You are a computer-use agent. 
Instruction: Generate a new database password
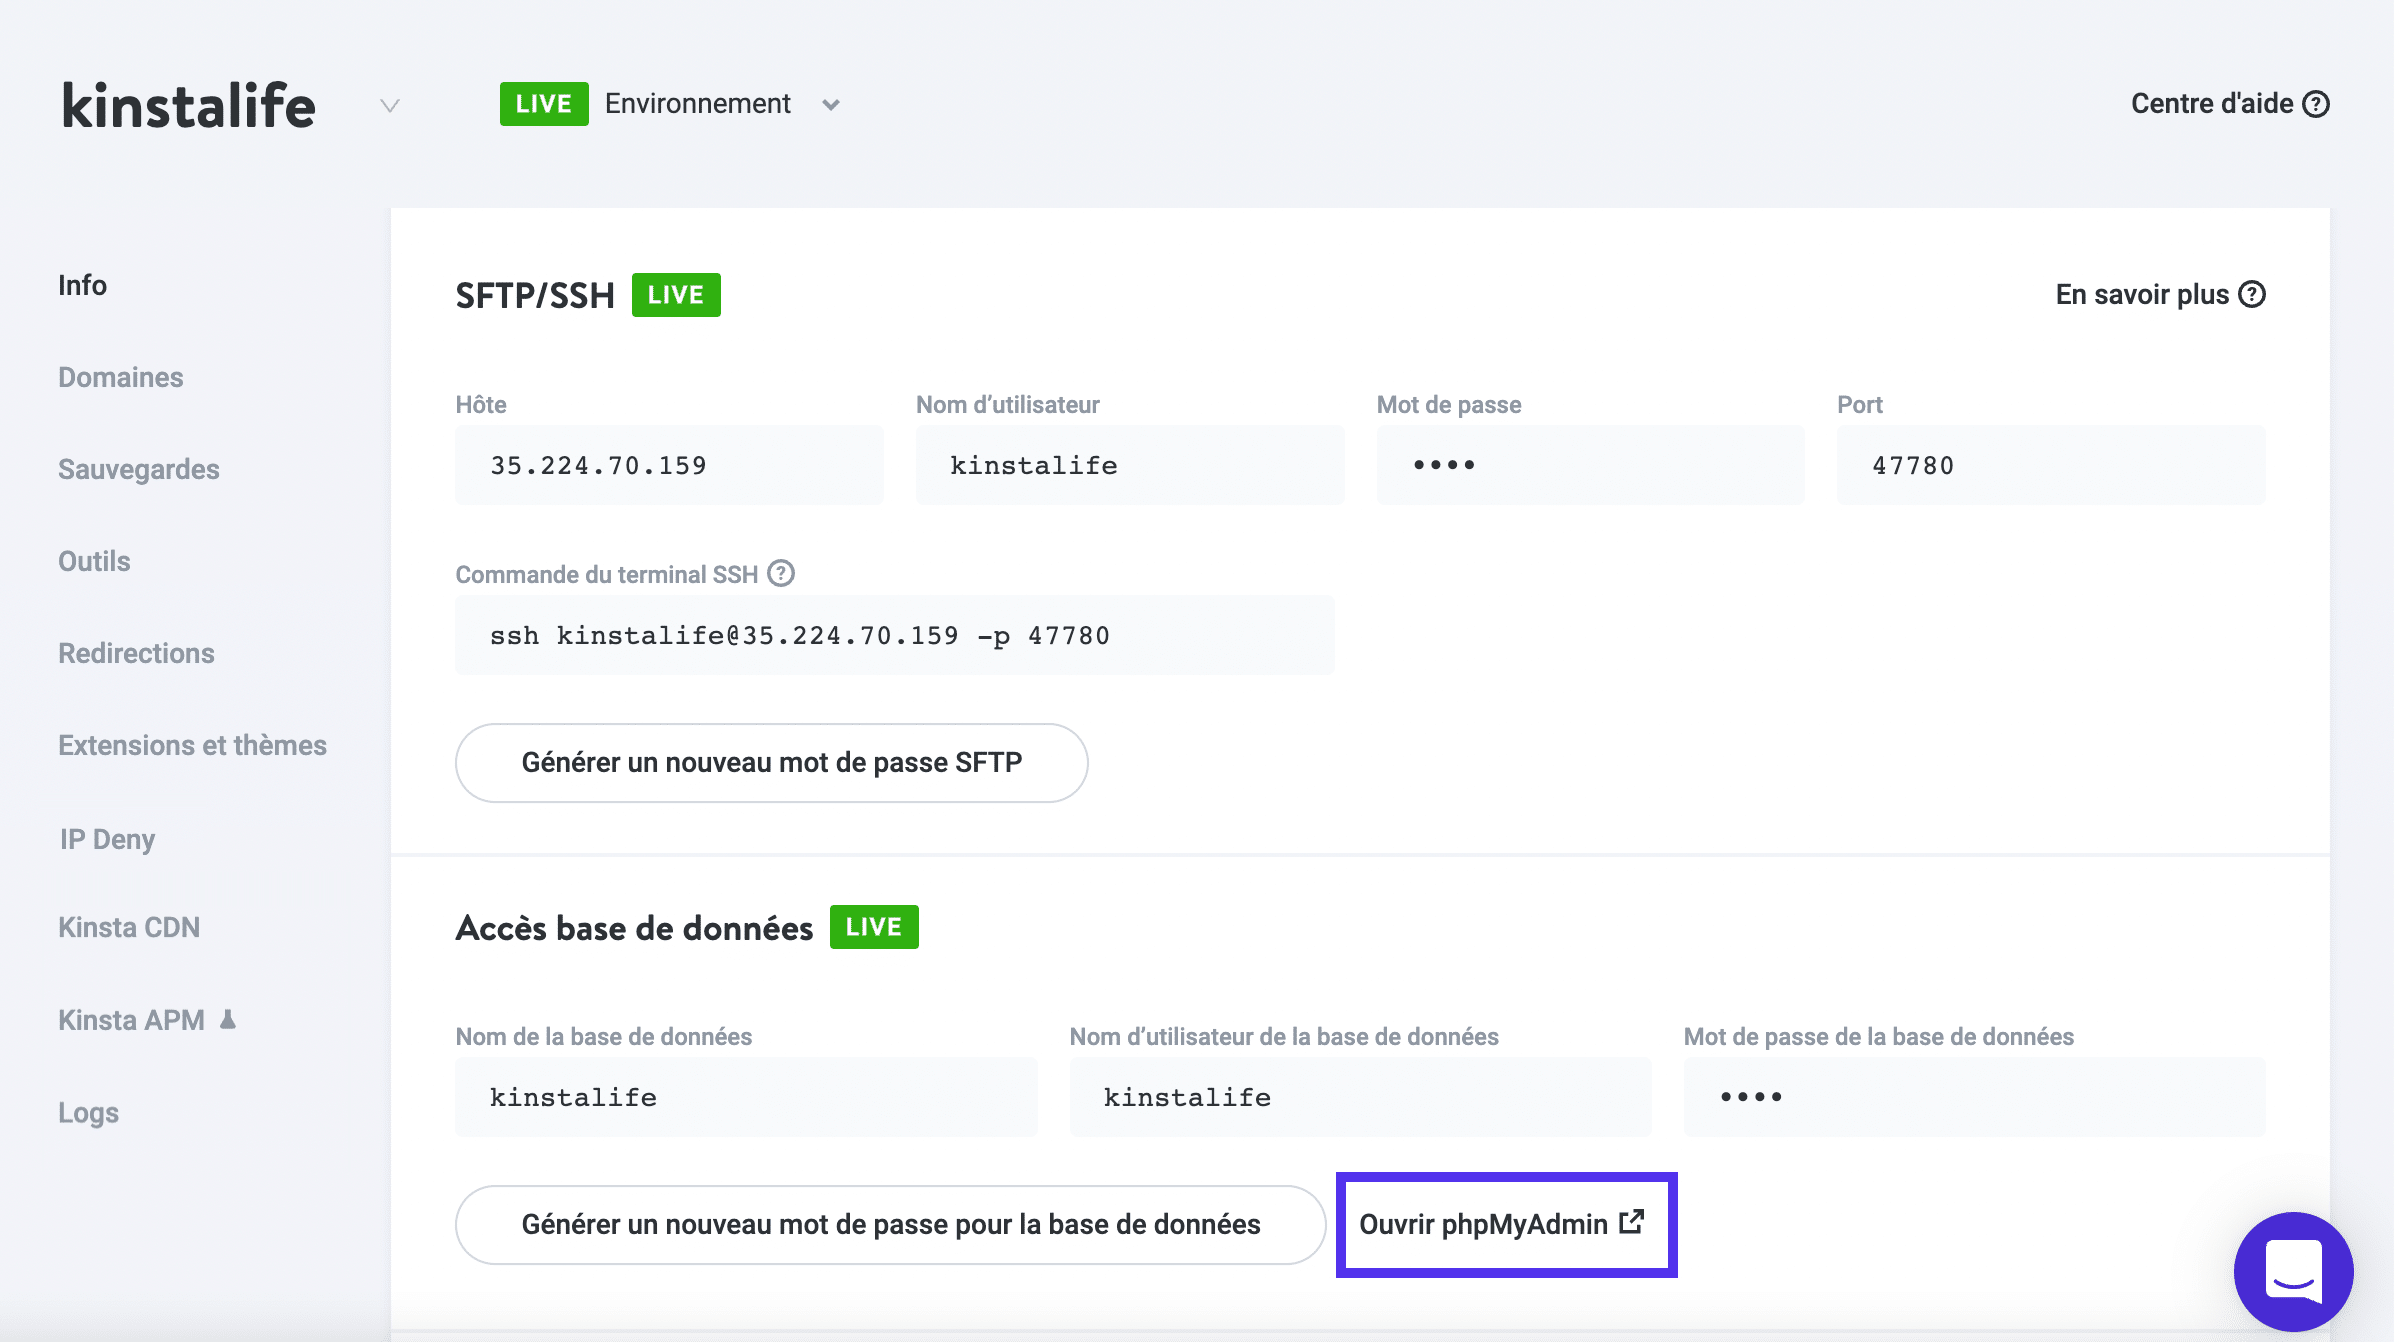click(890, 1224)
